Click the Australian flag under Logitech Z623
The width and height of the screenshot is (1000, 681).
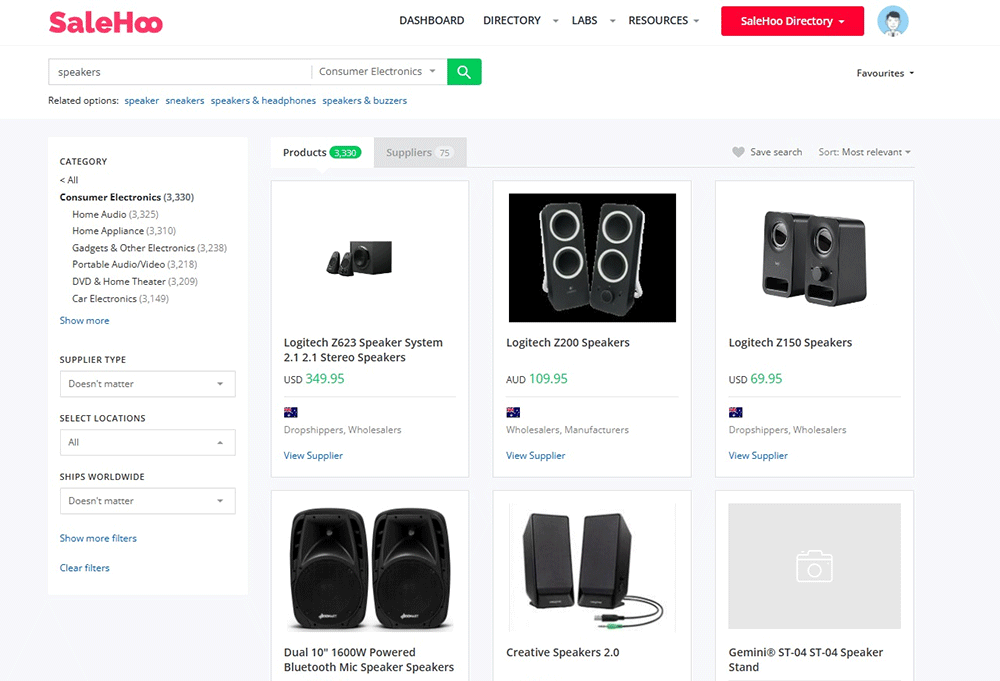point(291,412)
